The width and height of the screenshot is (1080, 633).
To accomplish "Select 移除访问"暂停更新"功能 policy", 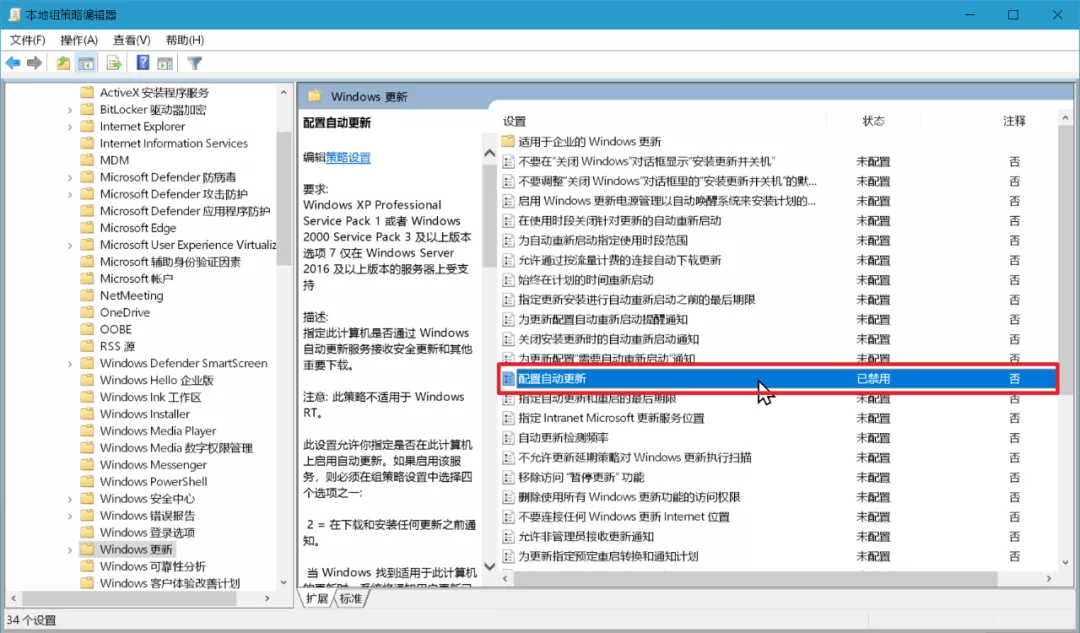I will [x=581, y=477].
